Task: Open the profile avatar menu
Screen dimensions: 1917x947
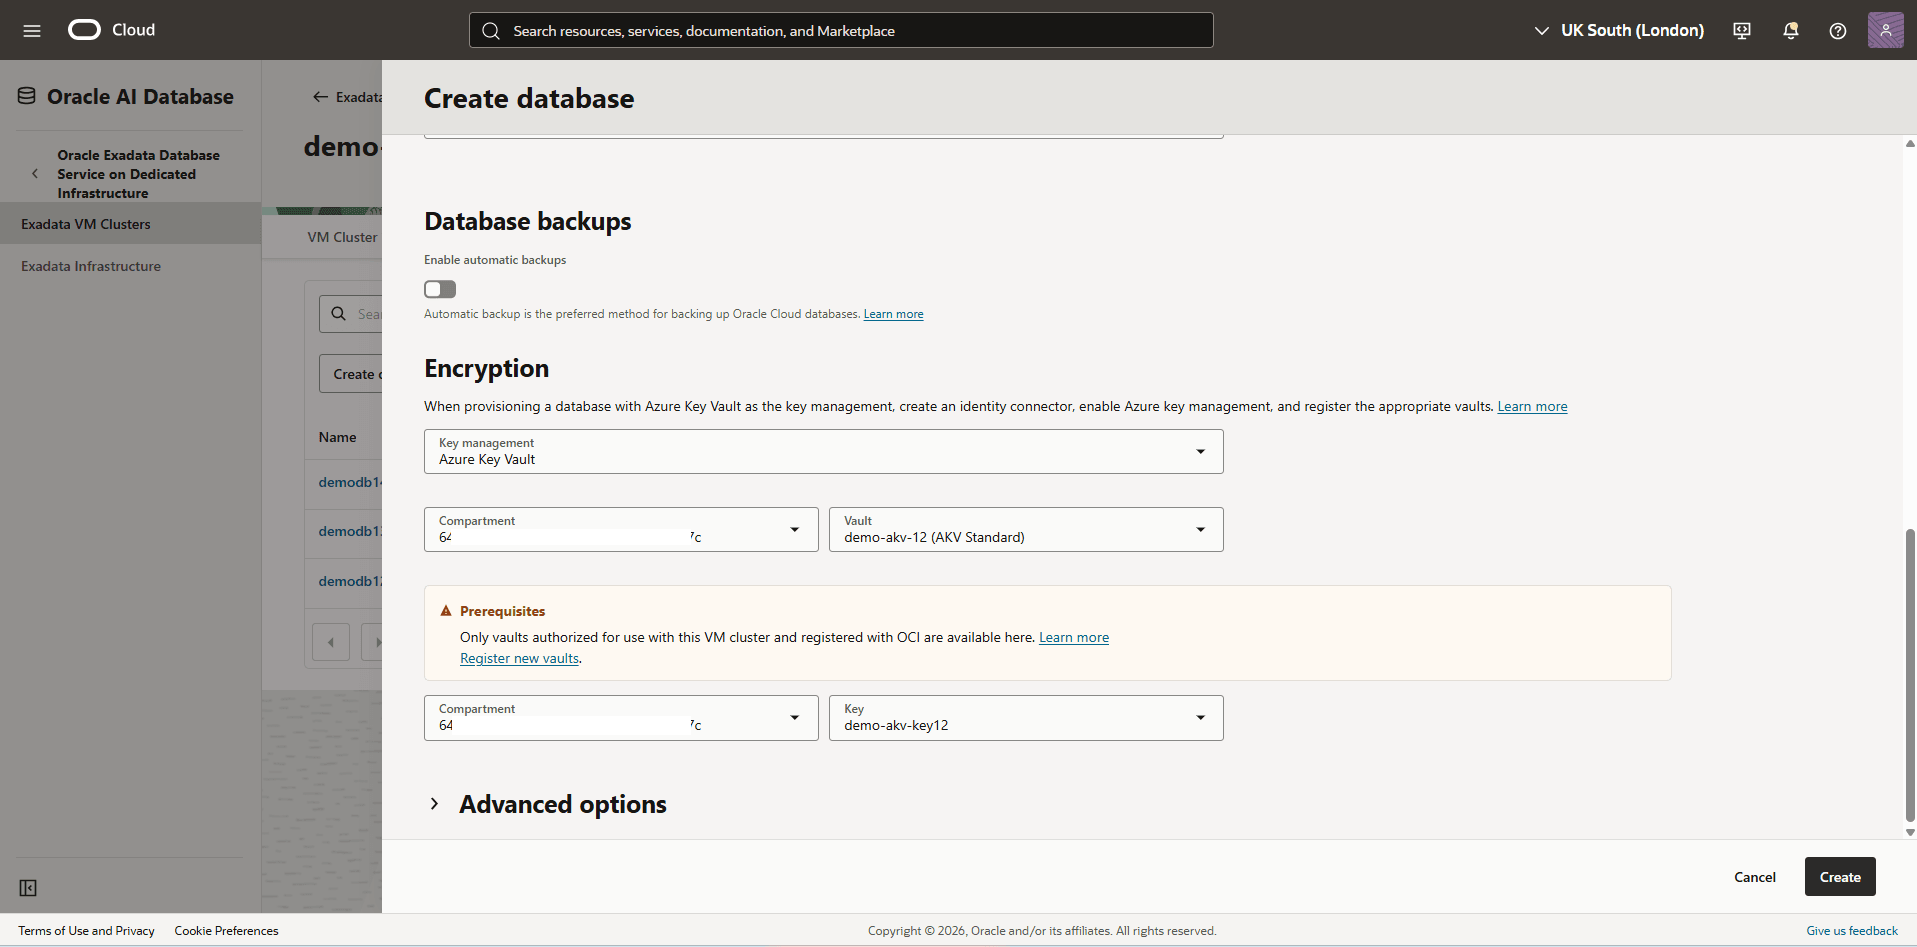Action: click(1886, 30)
